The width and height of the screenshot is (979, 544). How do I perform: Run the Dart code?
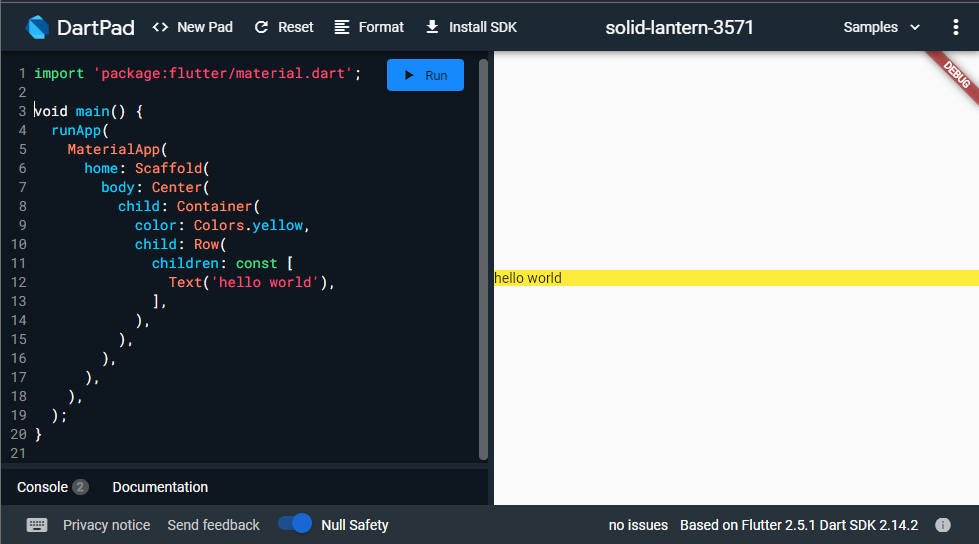pos(425,75)
